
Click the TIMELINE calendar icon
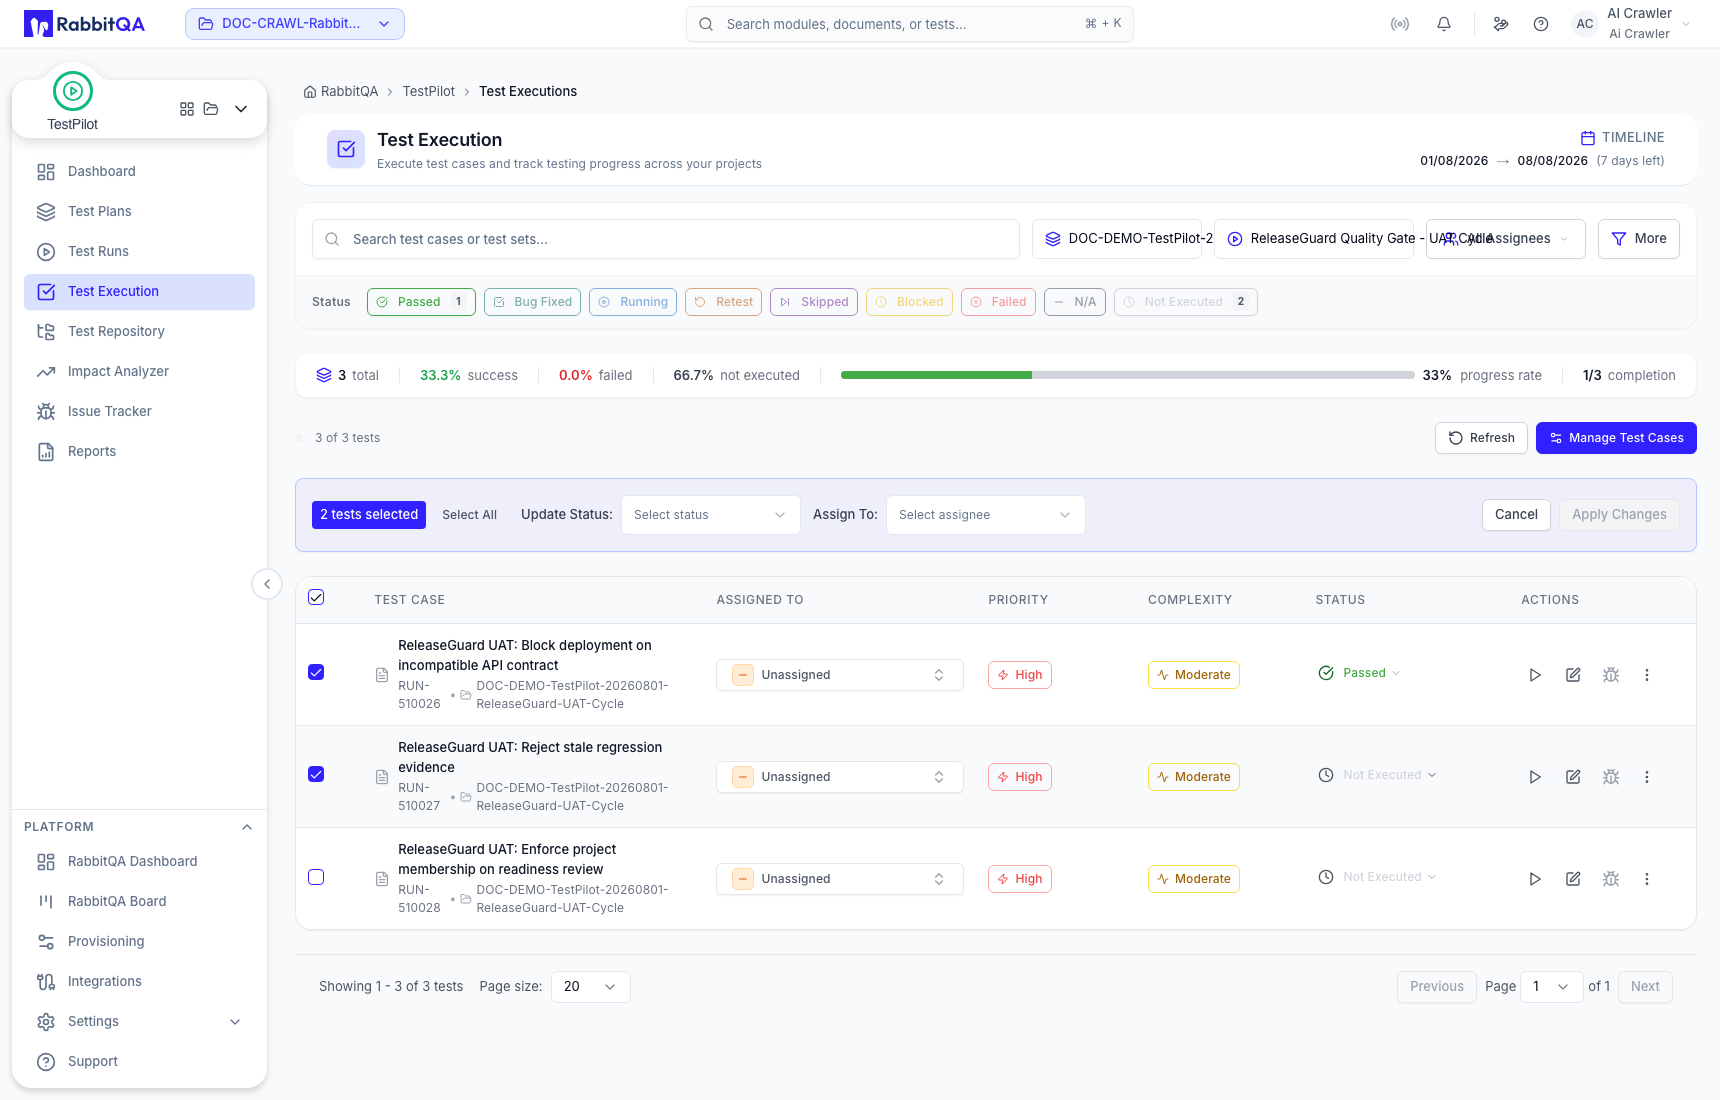[1588, 138]
